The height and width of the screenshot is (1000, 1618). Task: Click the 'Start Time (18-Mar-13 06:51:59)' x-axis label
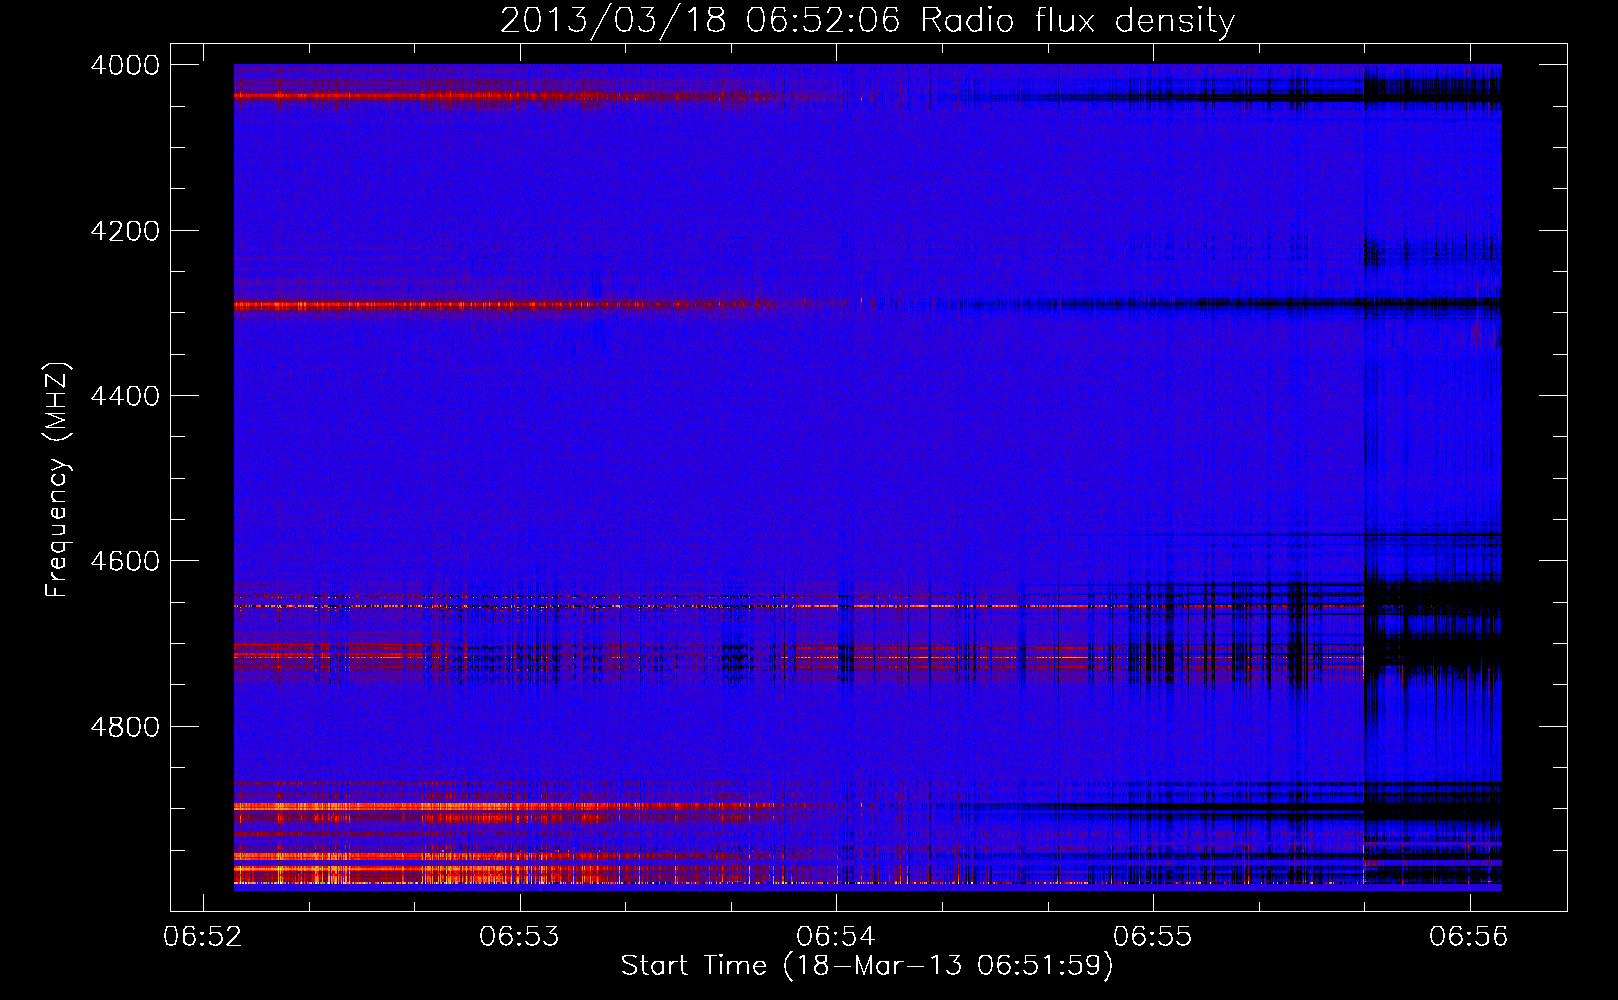(867, 966)
